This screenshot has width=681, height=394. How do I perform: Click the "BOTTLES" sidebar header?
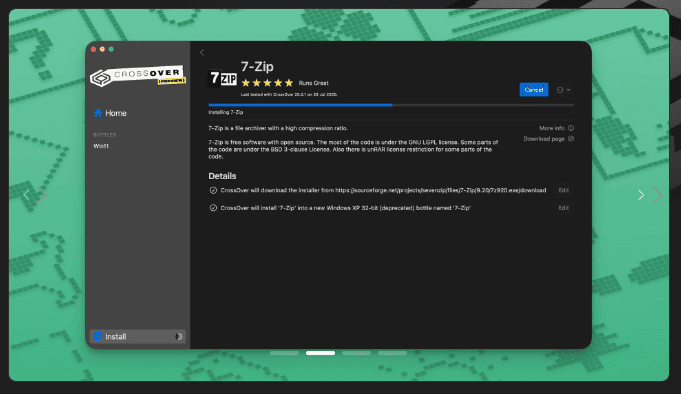(105, 135)
